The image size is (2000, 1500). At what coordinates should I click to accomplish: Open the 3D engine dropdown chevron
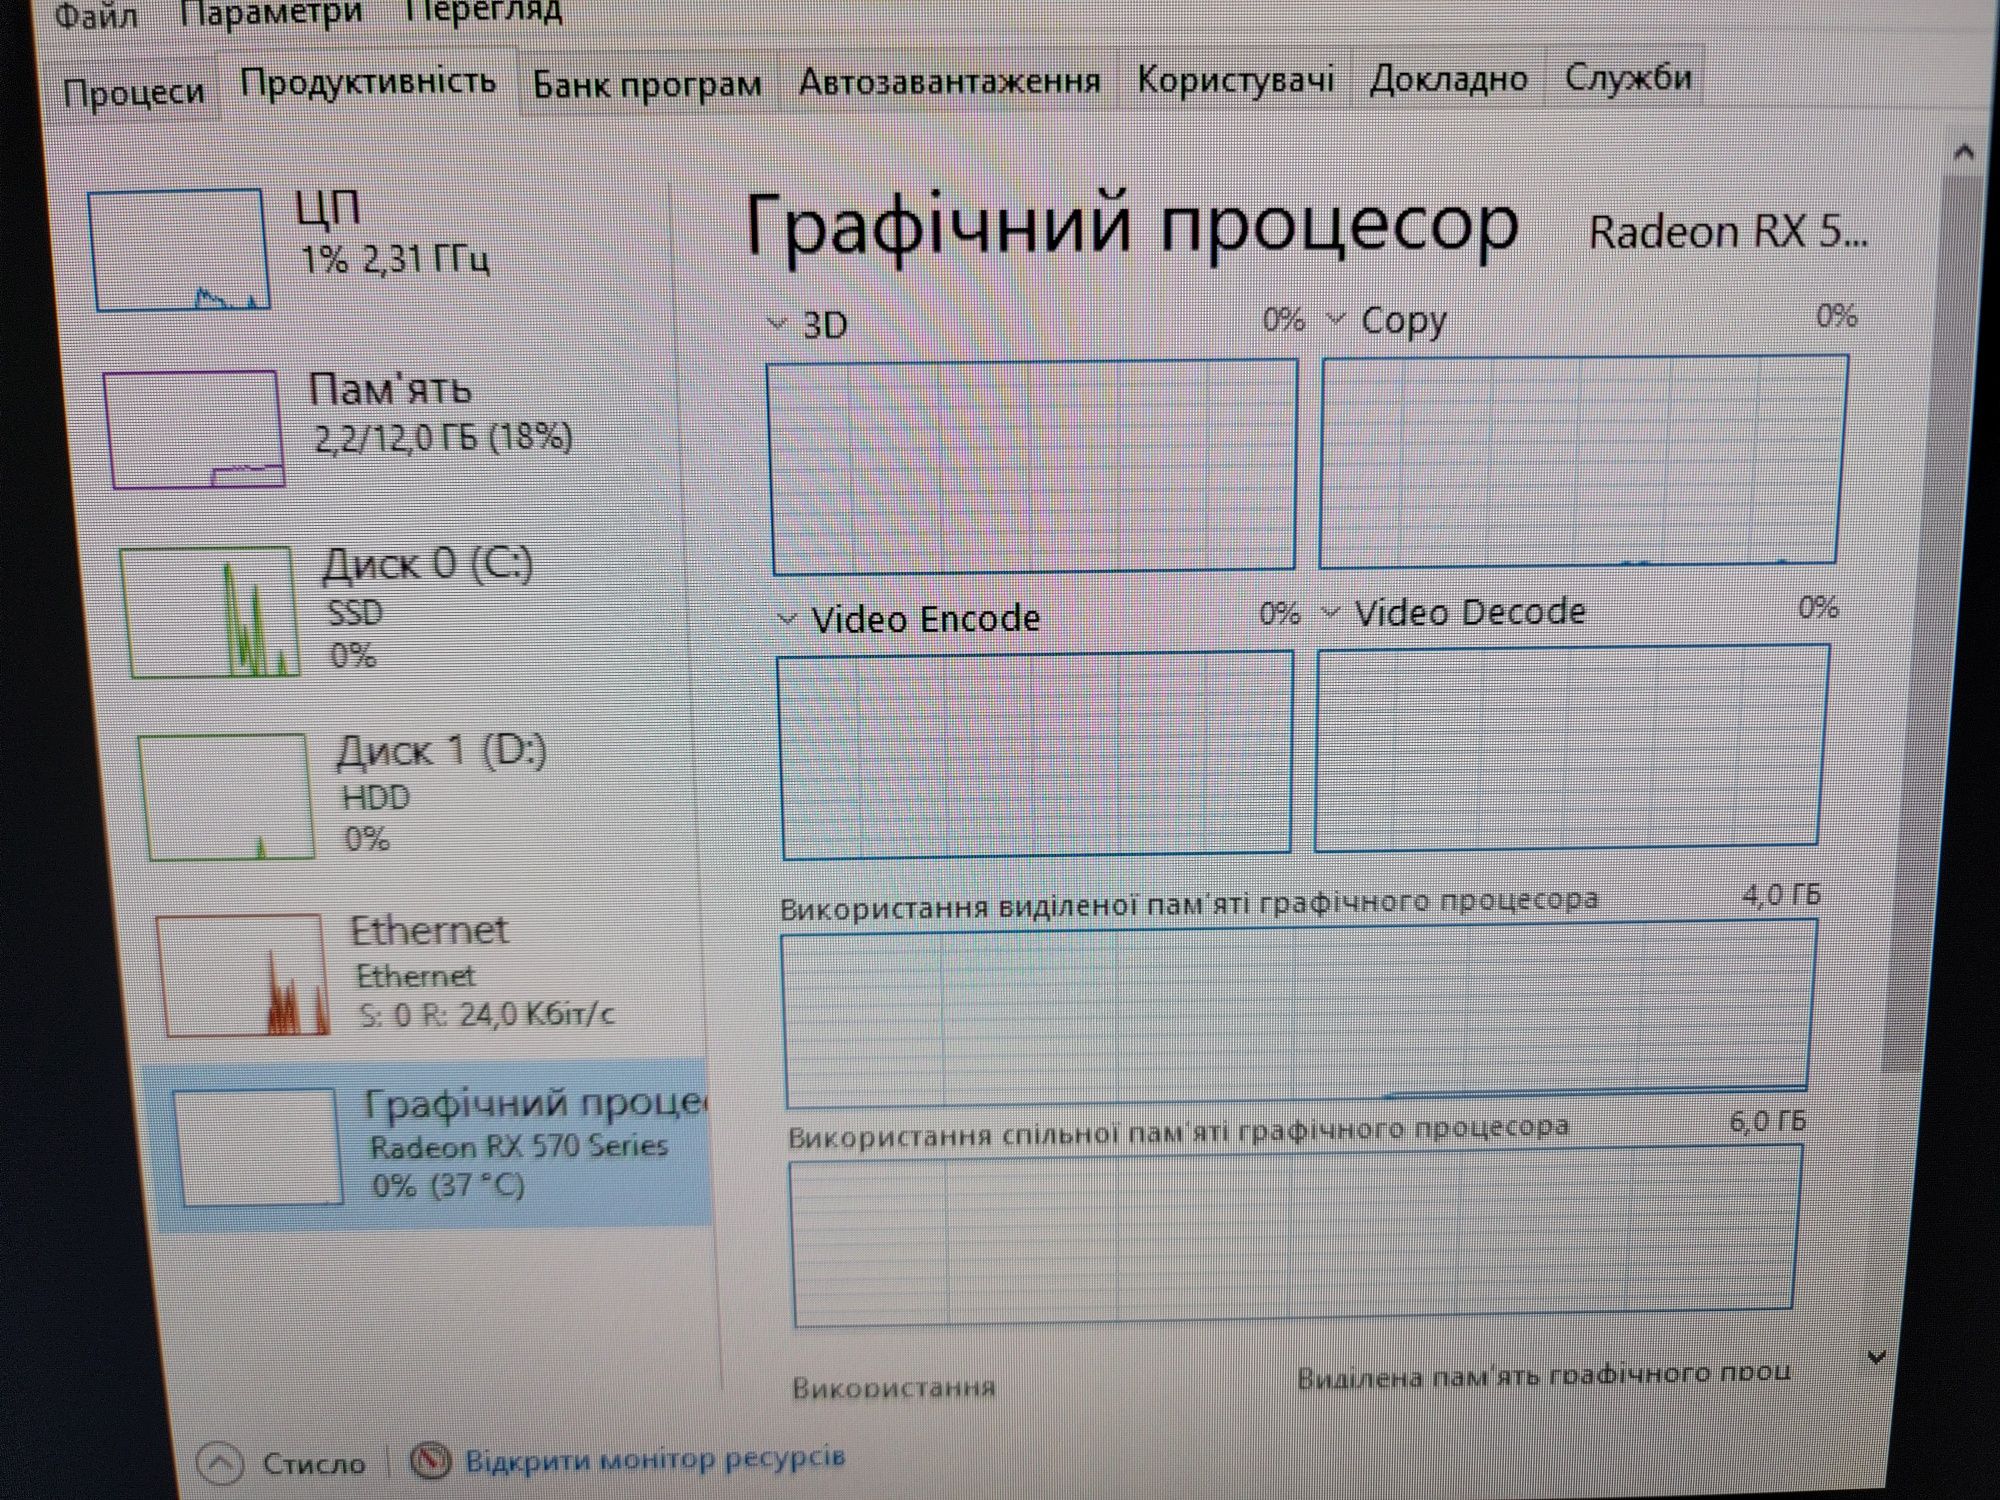tap(776, 324)
